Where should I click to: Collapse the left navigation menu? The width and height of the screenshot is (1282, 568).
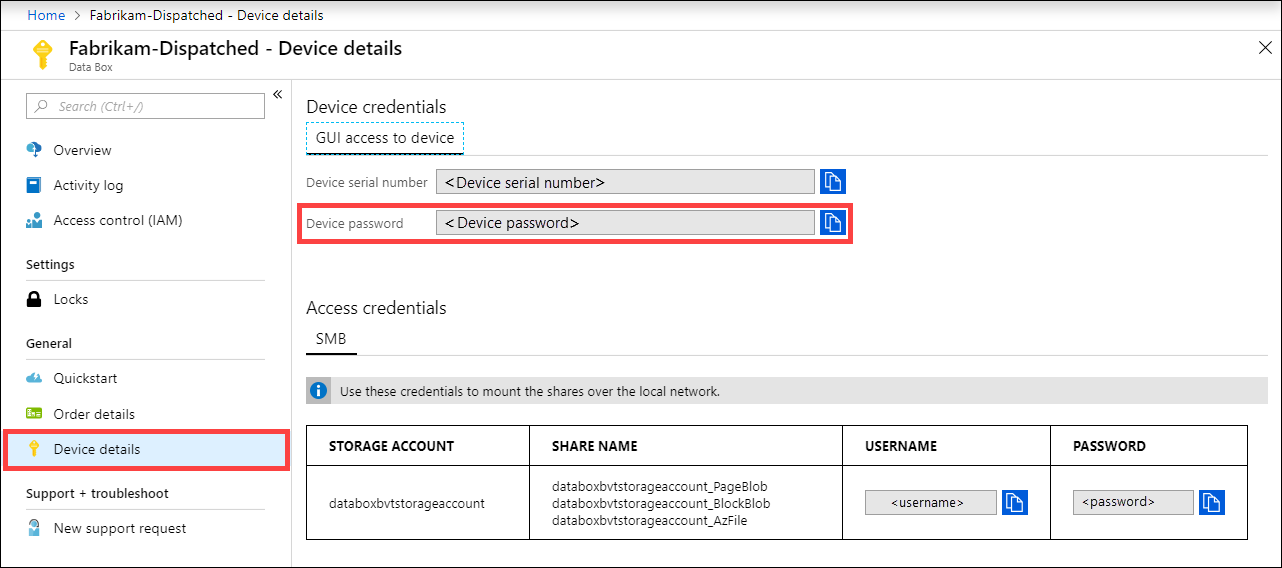[277, 95]
